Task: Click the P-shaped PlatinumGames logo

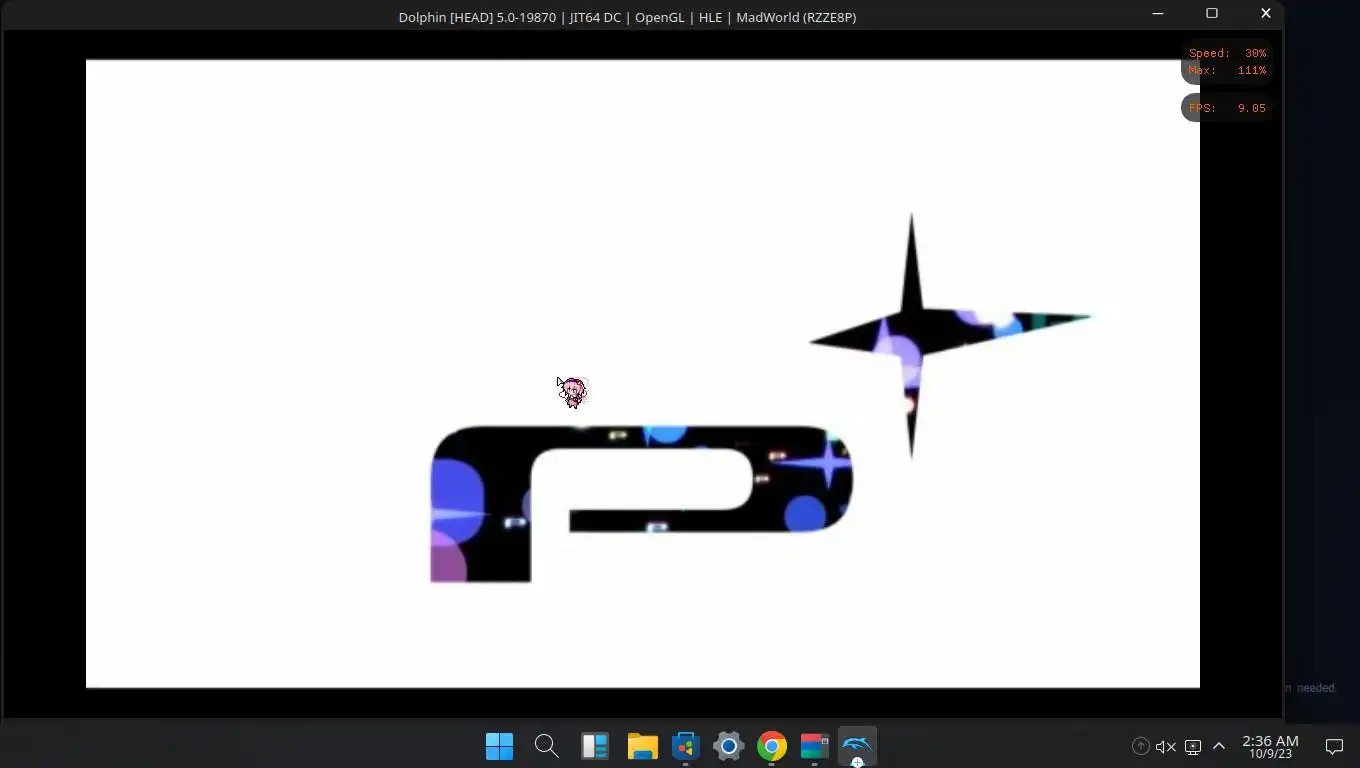Action: 641,503
